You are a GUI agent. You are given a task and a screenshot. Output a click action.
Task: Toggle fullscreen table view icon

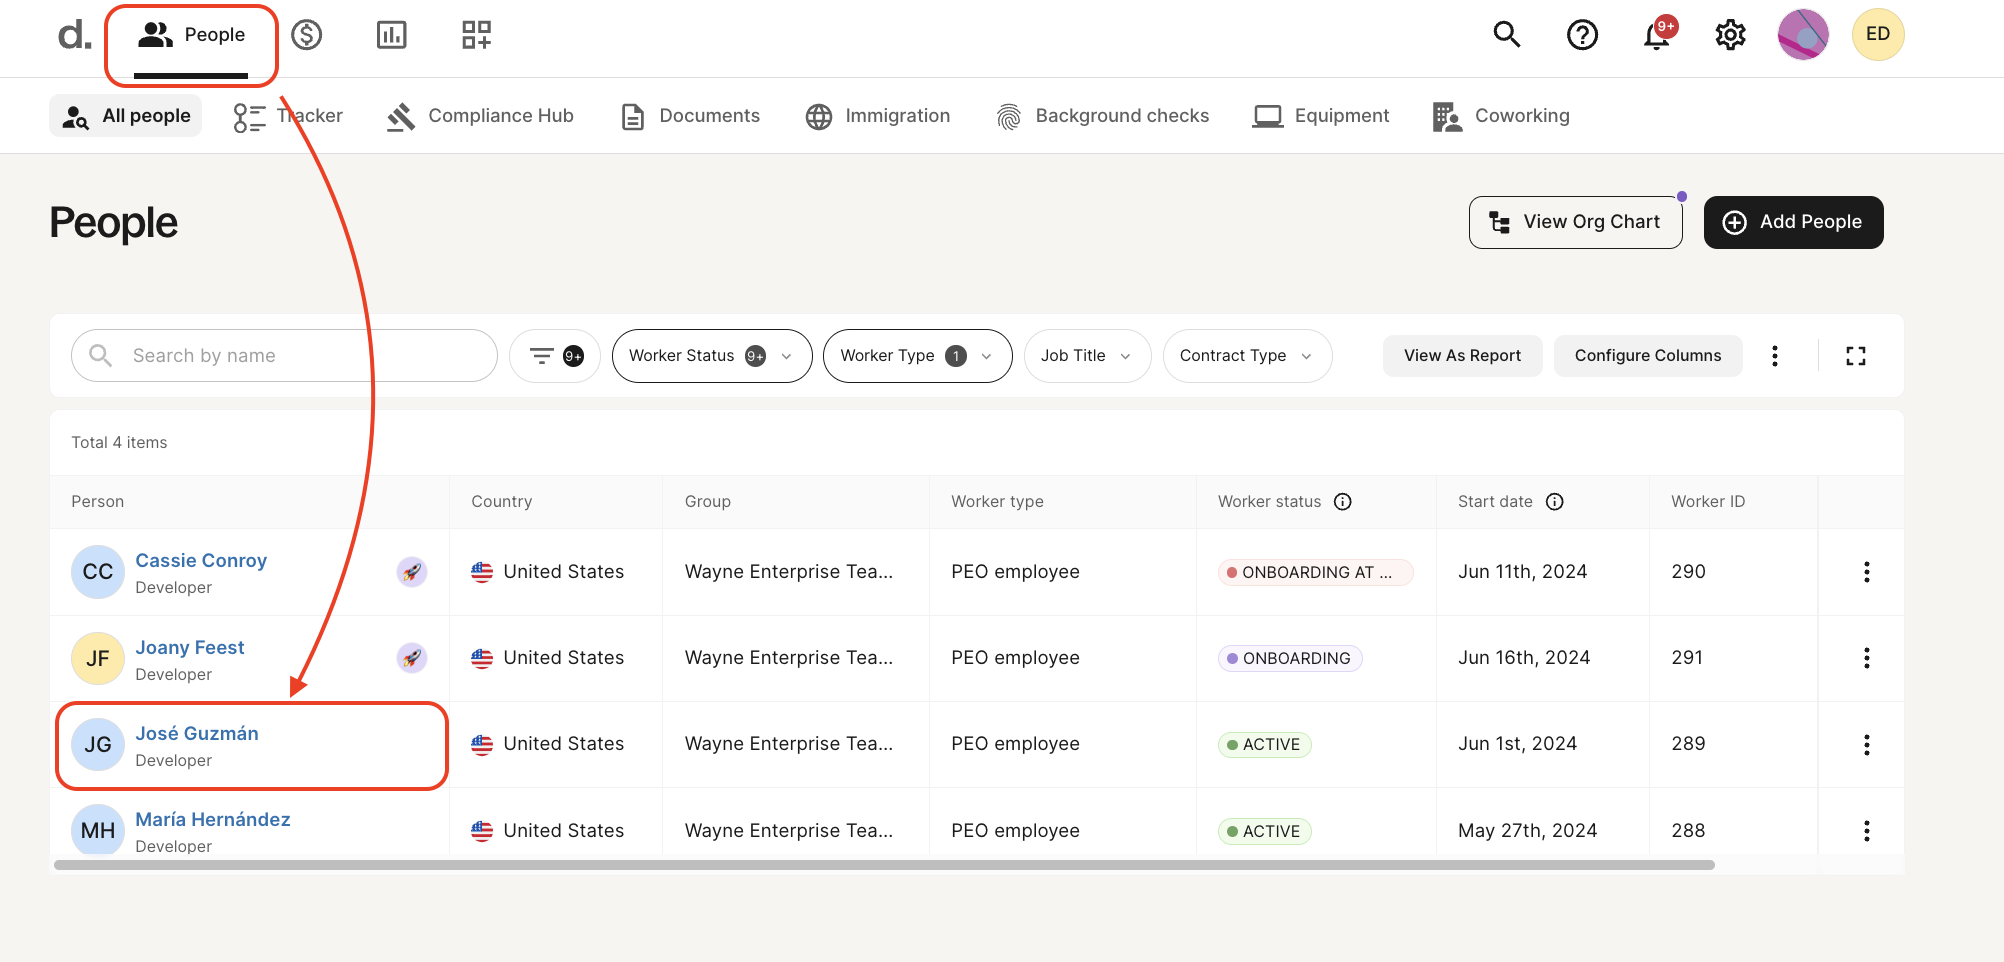(x=1855, y=356)
